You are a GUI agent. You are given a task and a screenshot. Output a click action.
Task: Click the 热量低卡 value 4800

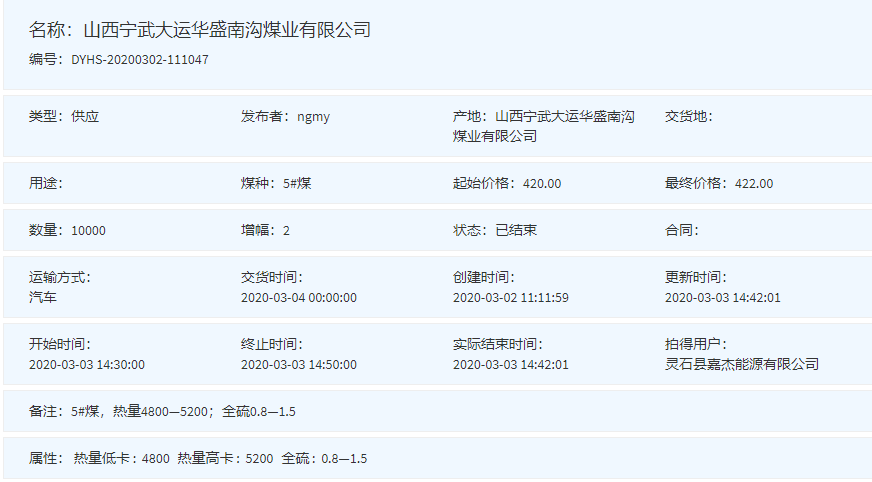point(156,459)
